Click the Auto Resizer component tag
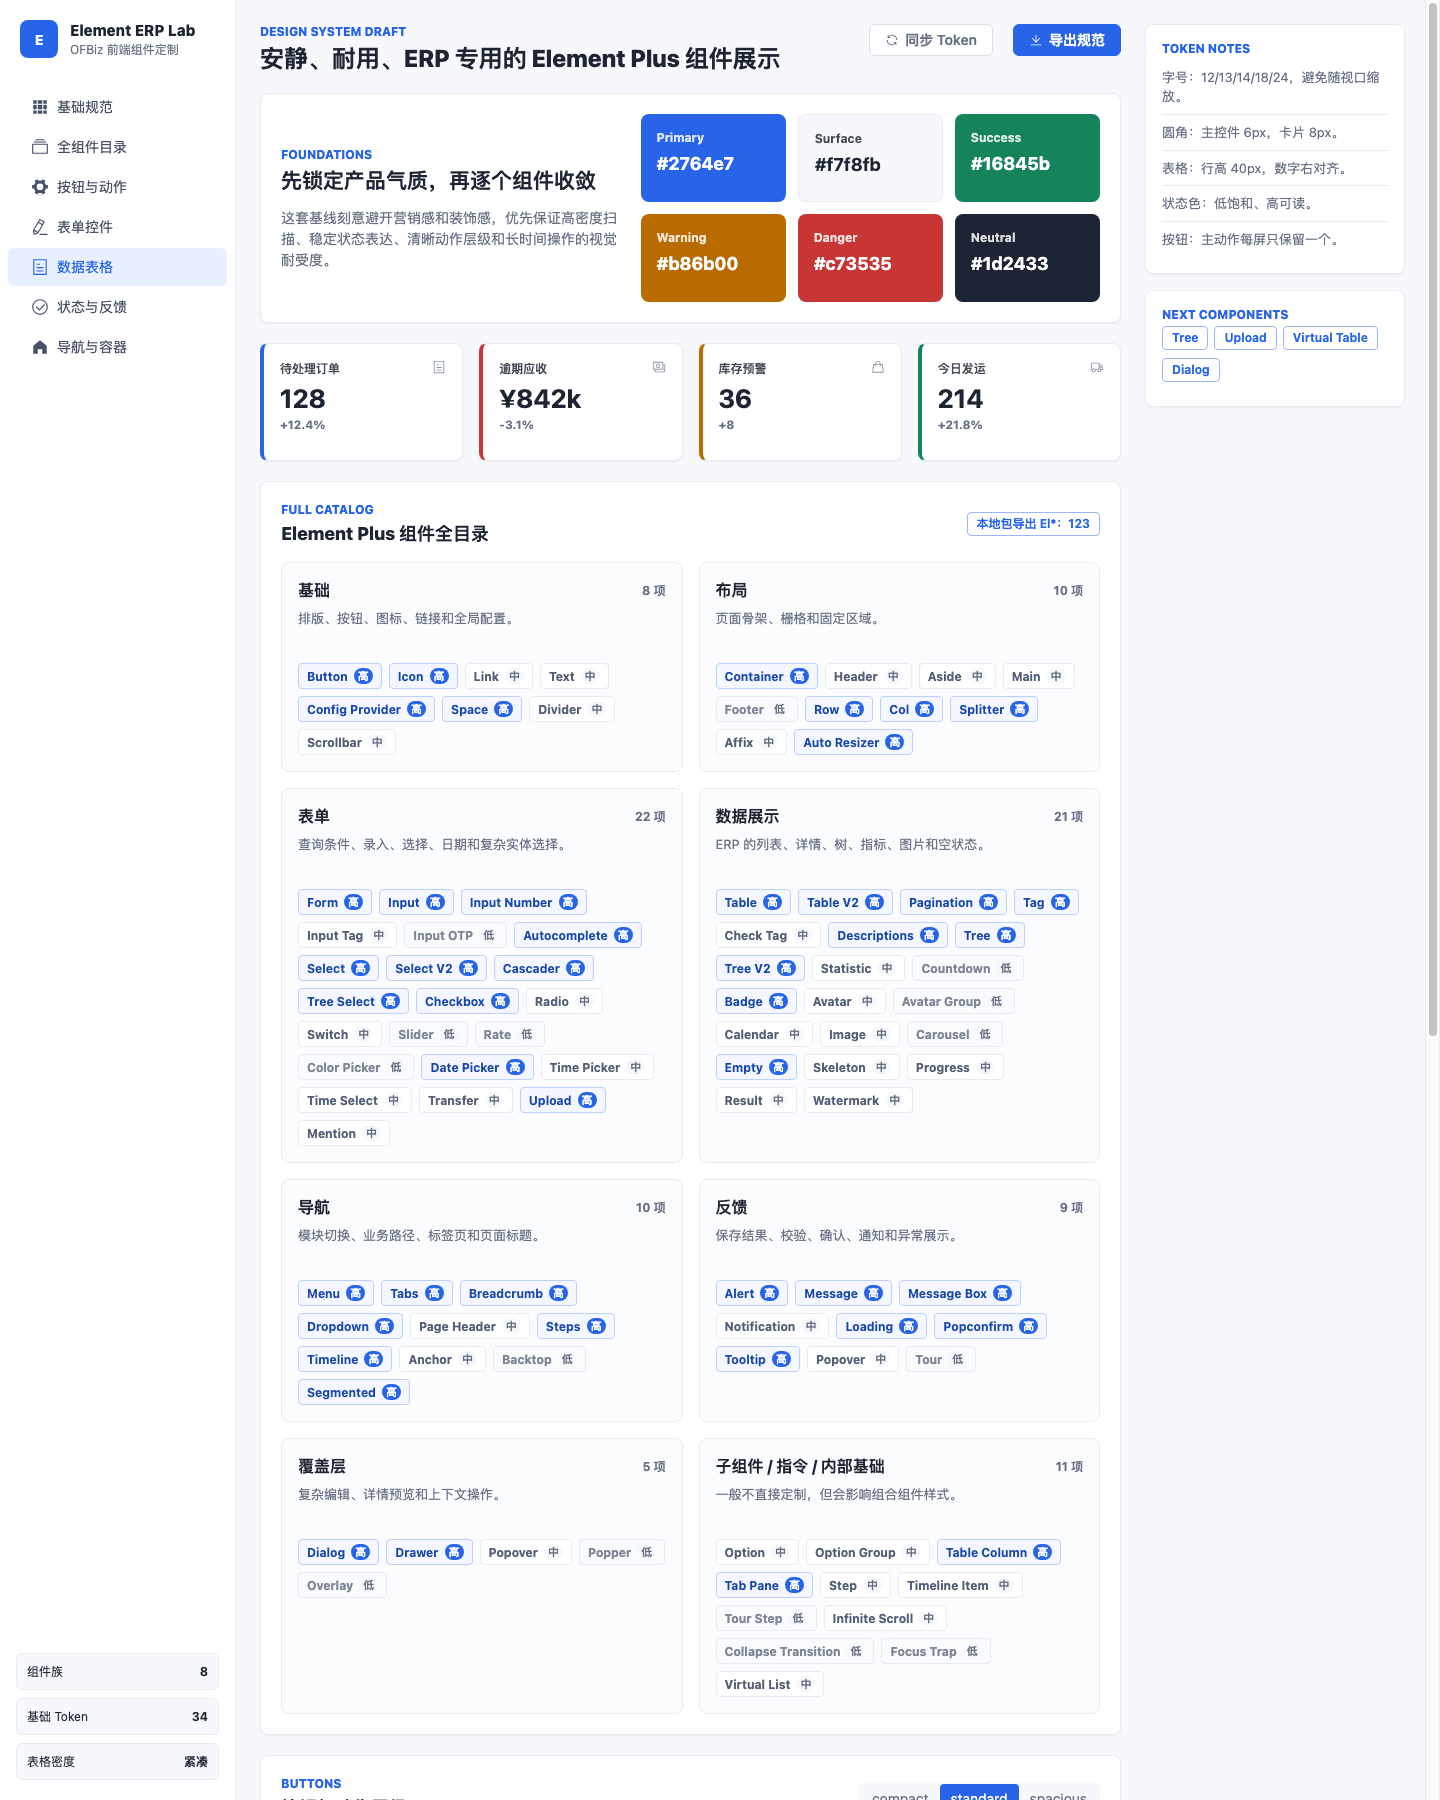The width and height of the screenshot is (1440, 1800). [x=853, y=743]
